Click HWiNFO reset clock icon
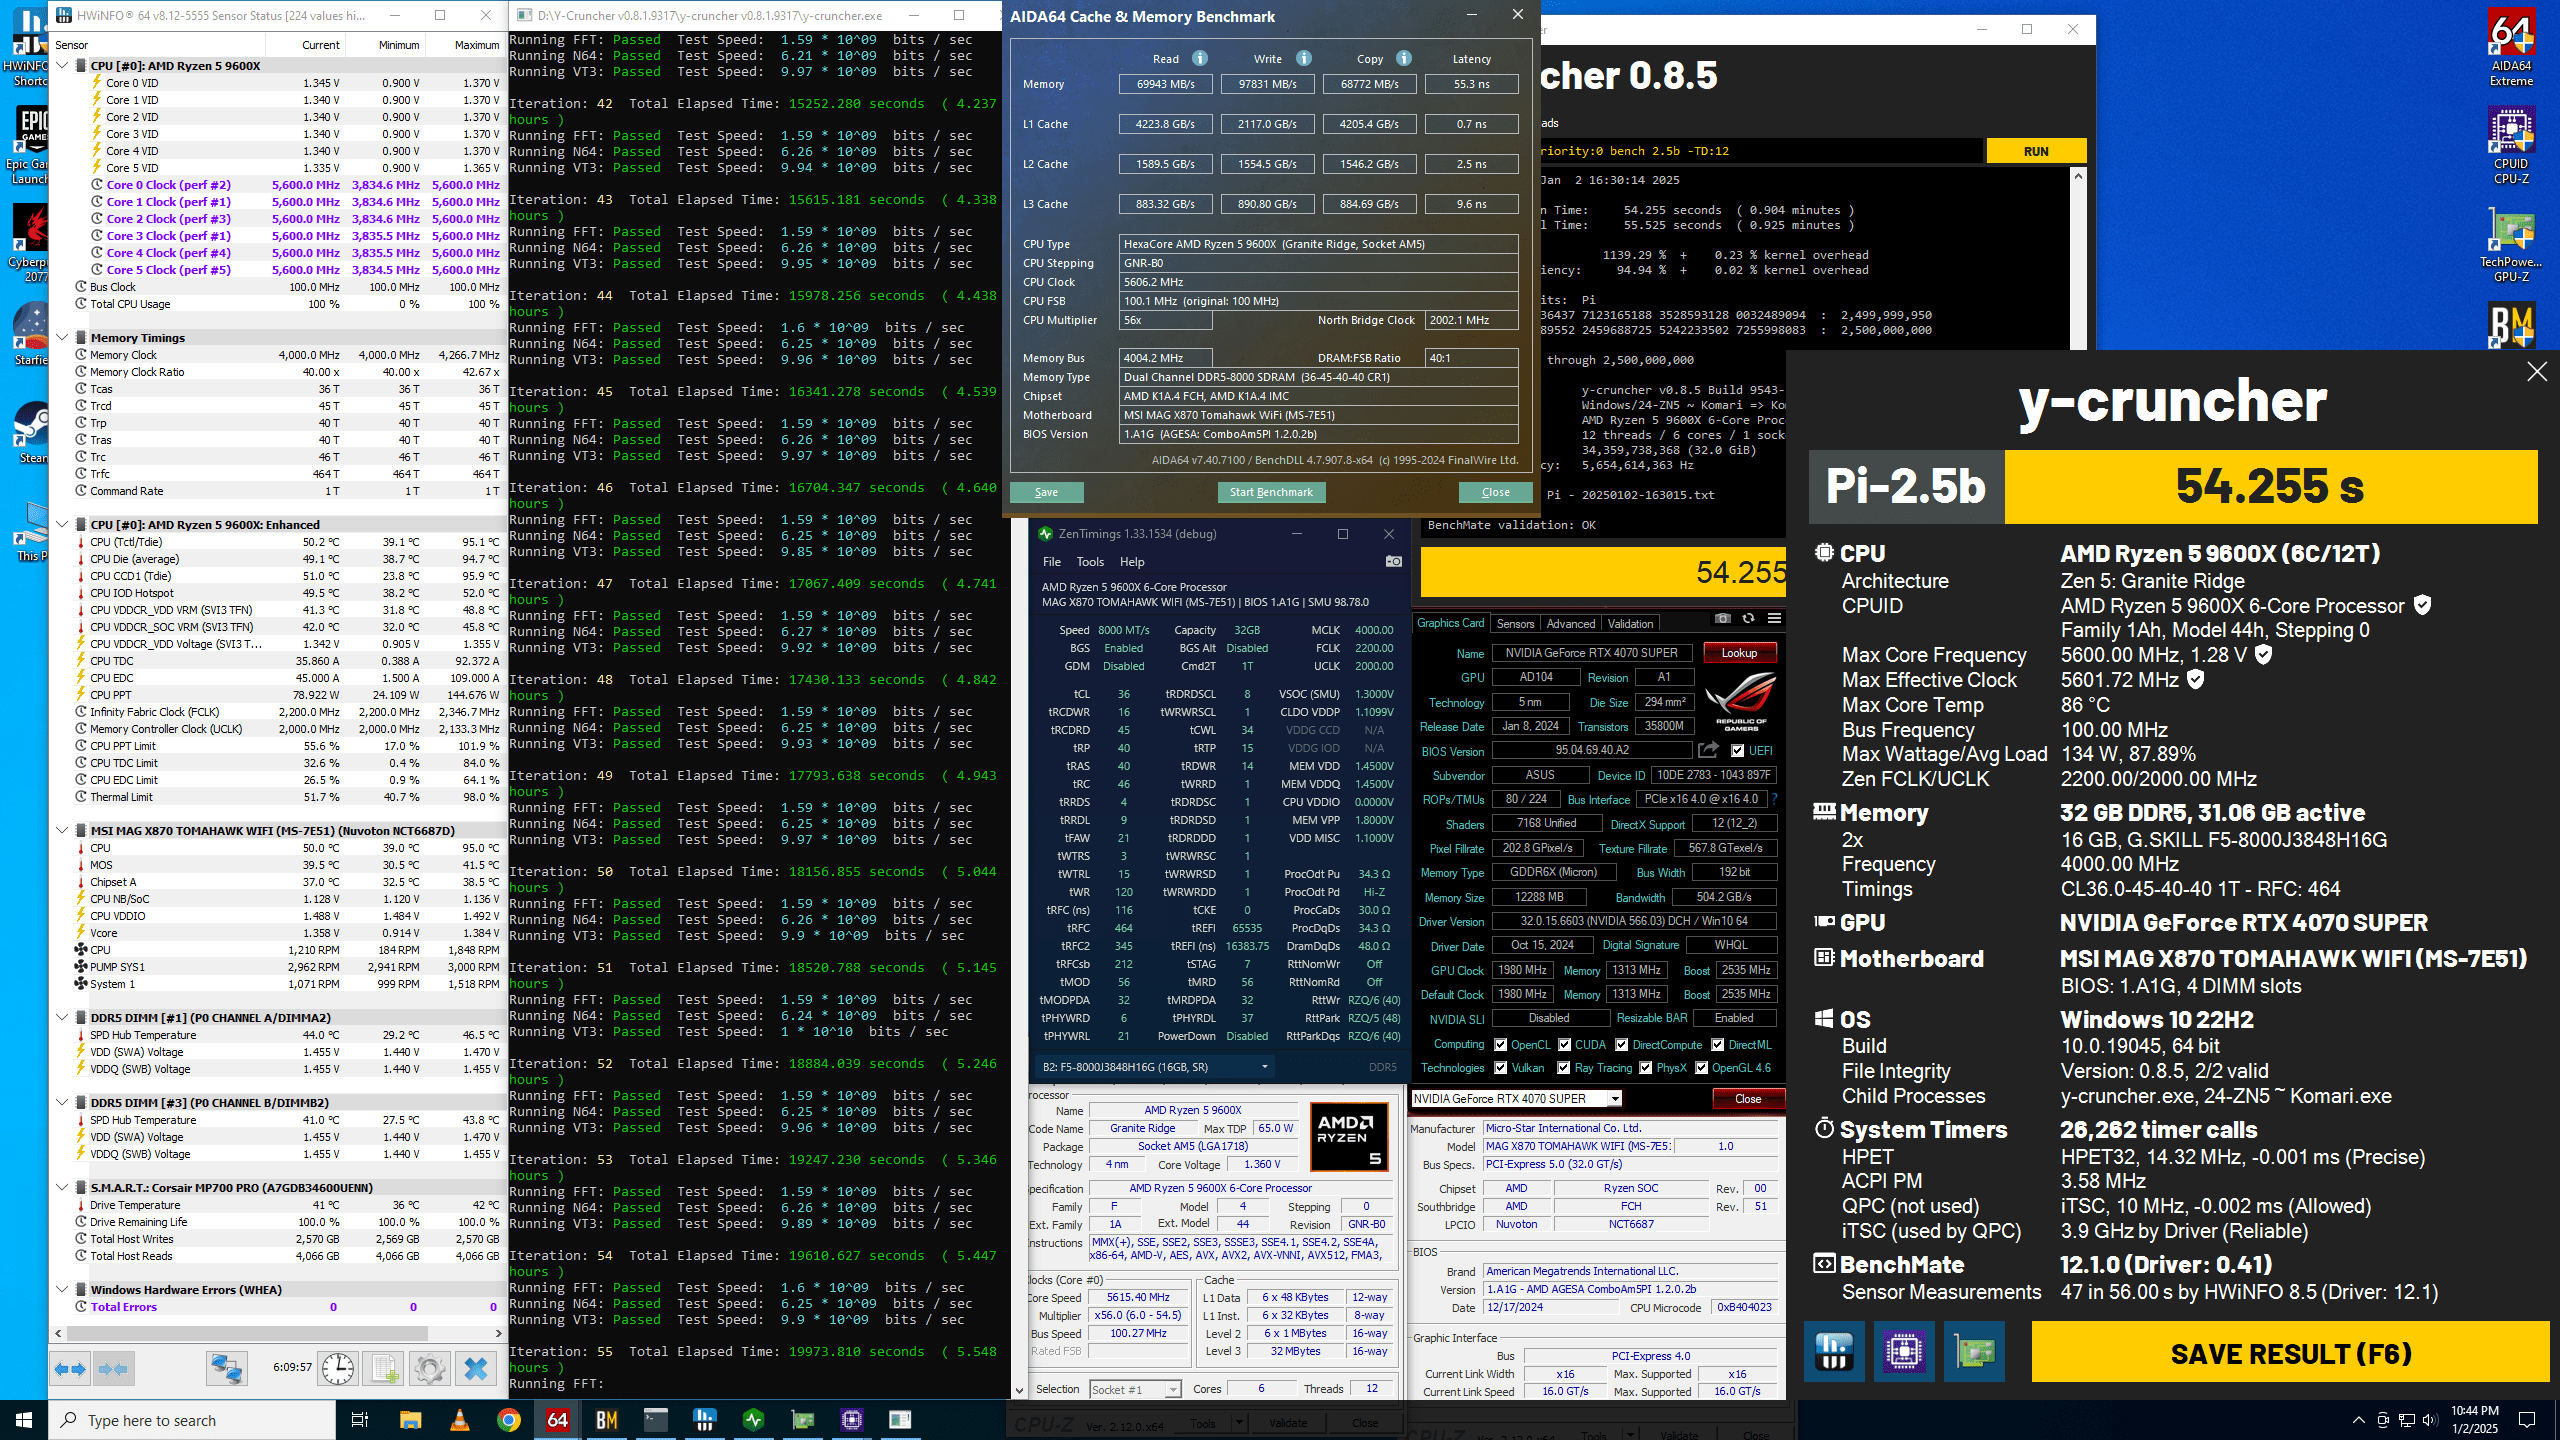The image size is (2560, 1440). (338, 1368)
